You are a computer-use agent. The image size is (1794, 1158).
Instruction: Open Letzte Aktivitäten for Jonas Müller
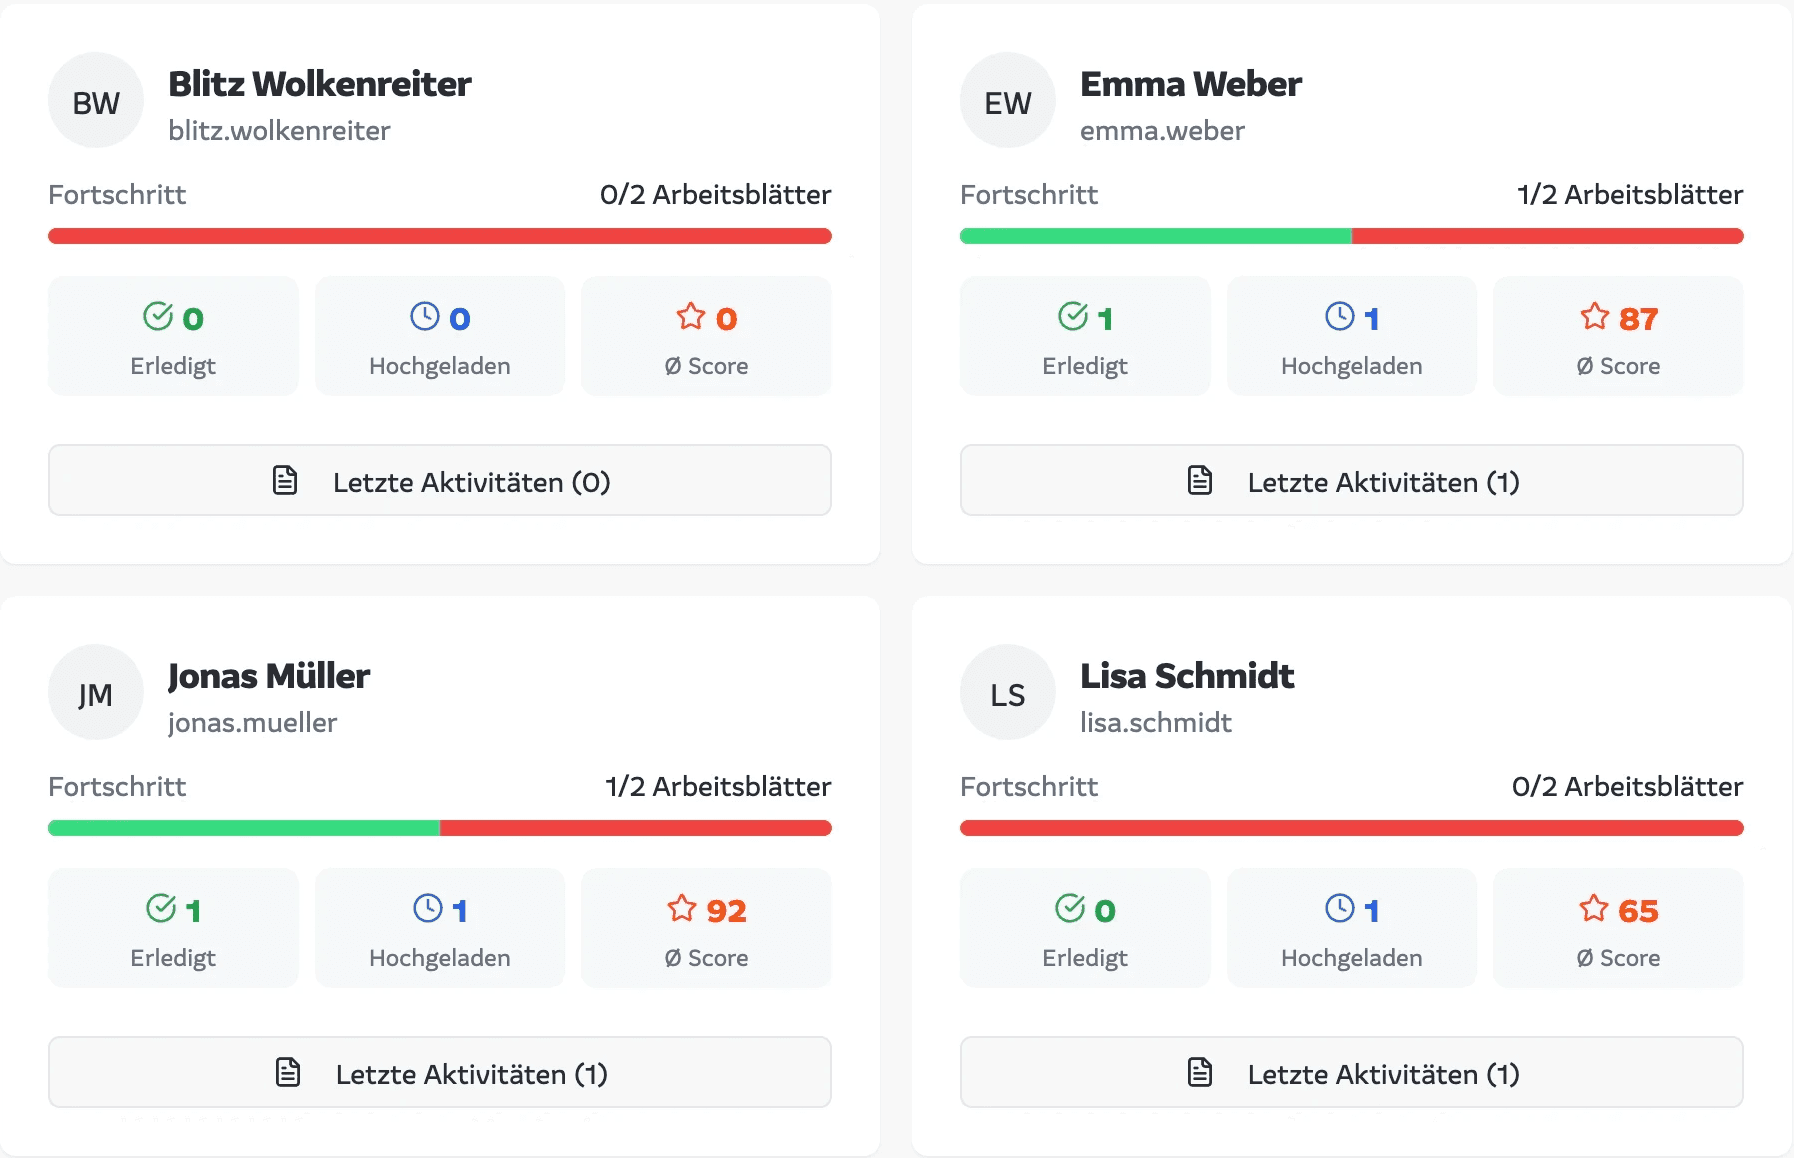click(440, 1072)
